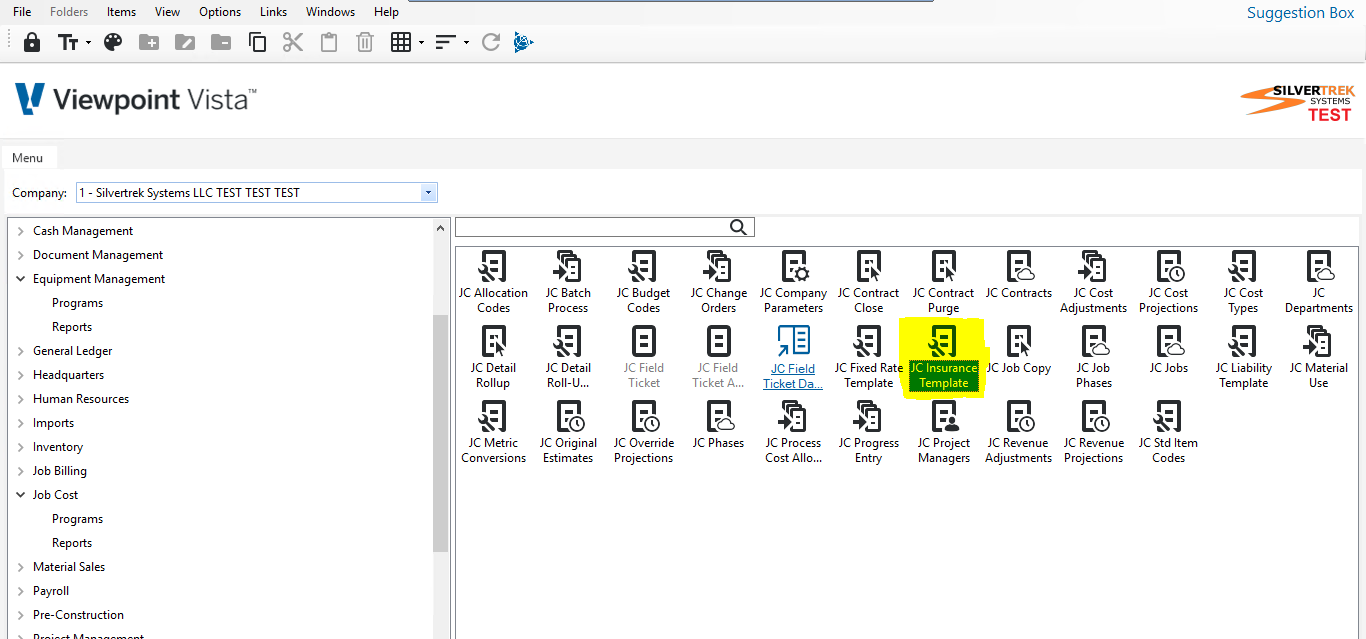This screenshot has height=639, width=1366.
Task: Click the scissors cut icon
Action: 293,42
